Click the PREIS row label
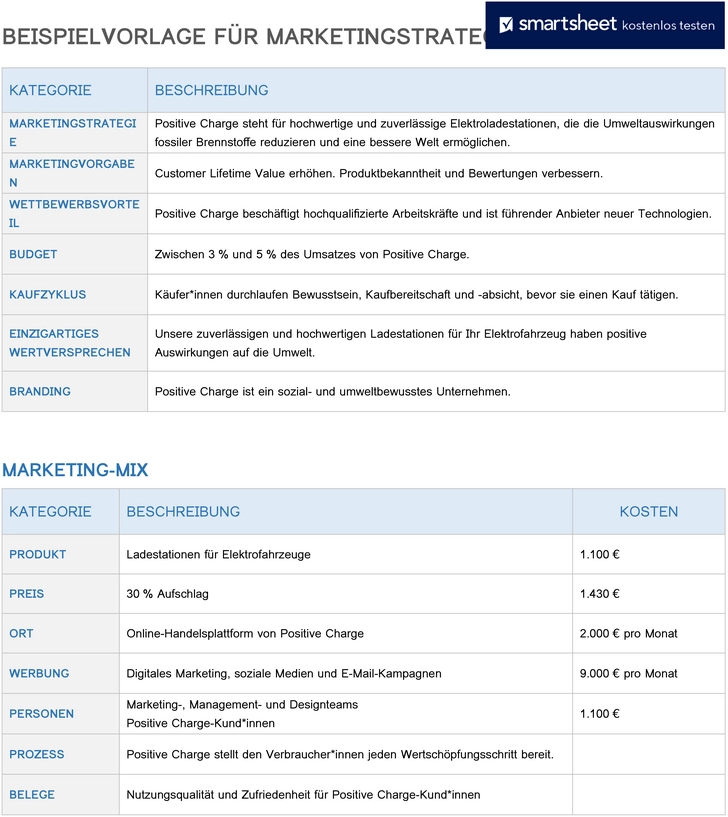 coord(27,593)
